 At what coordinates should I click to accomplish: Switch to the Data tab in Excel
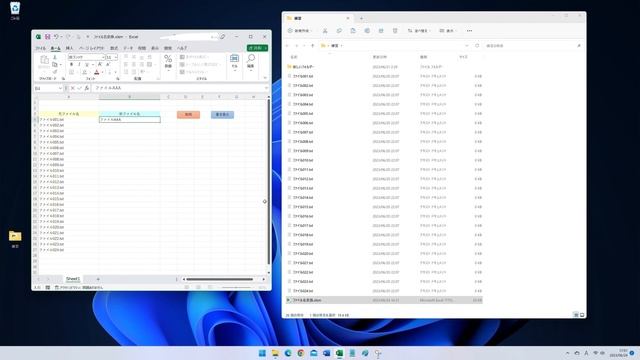click(128, 48)
